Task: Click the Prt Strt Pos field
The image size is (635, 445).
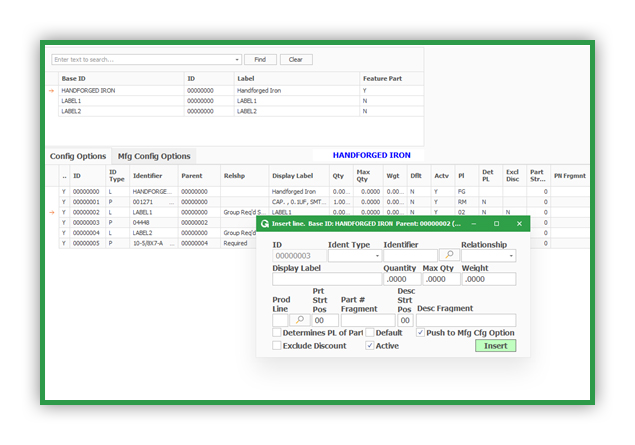Action: tap(325, 320)
